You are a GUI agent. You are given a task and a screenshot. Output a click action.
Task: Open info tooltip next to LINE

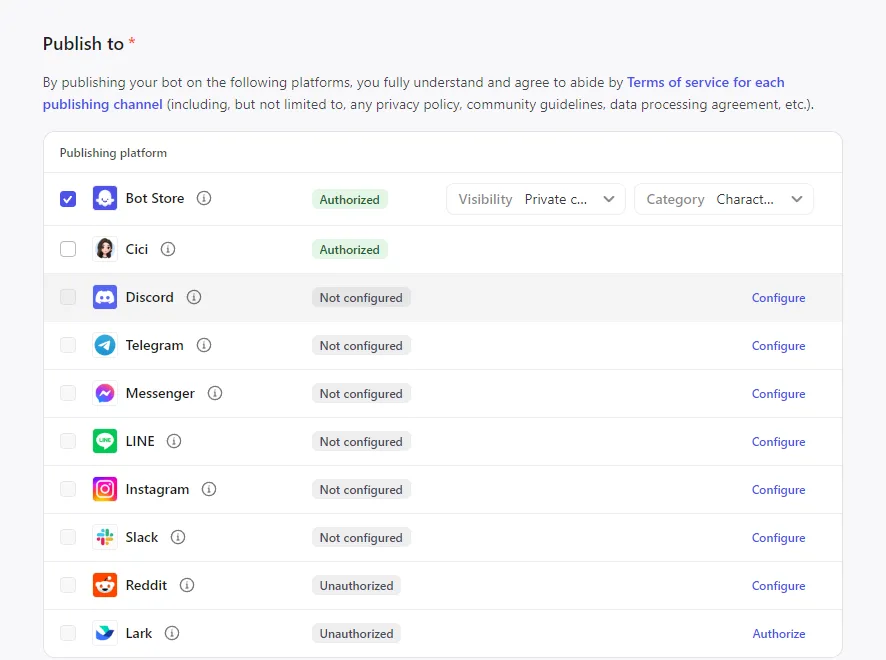(x=174, y=441)
